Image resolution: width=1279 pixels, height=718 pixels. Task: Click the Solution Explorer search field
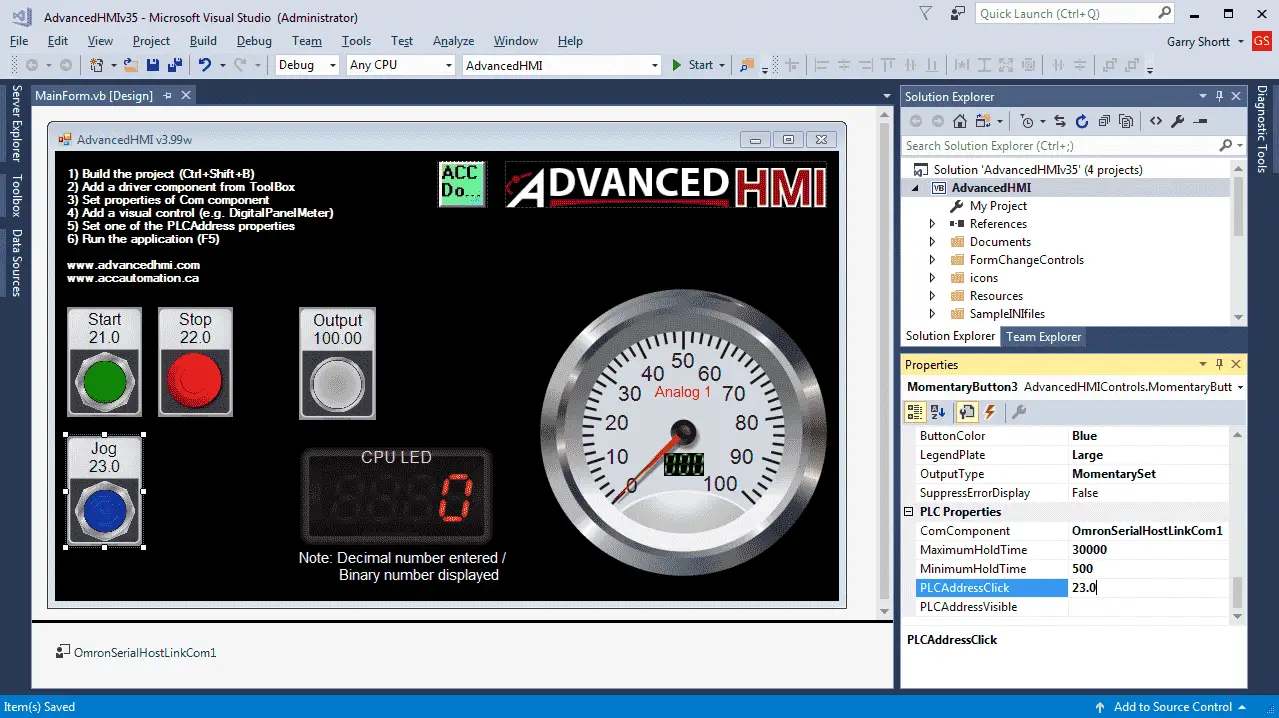pyautogui.click(x=1060, y=146)
